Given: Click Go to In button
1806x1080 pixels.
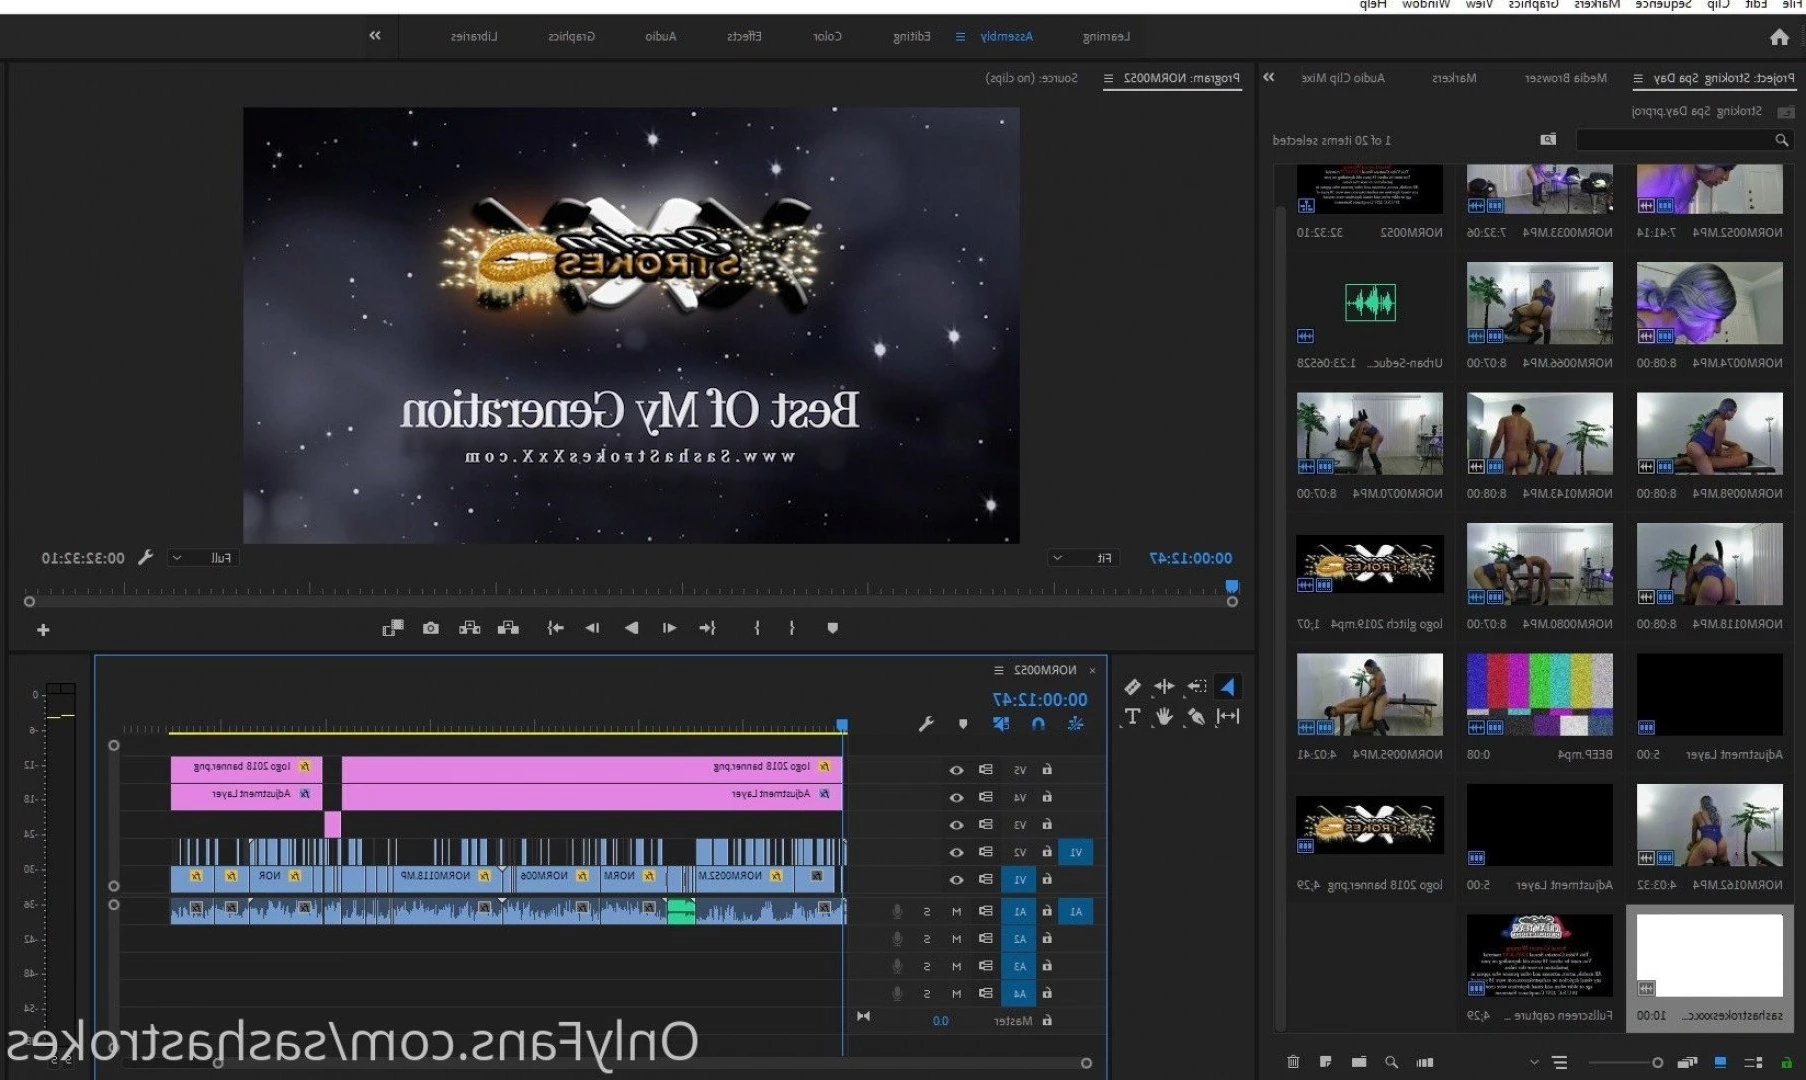Looking at the screenshot, I should [x=708, y=628].
